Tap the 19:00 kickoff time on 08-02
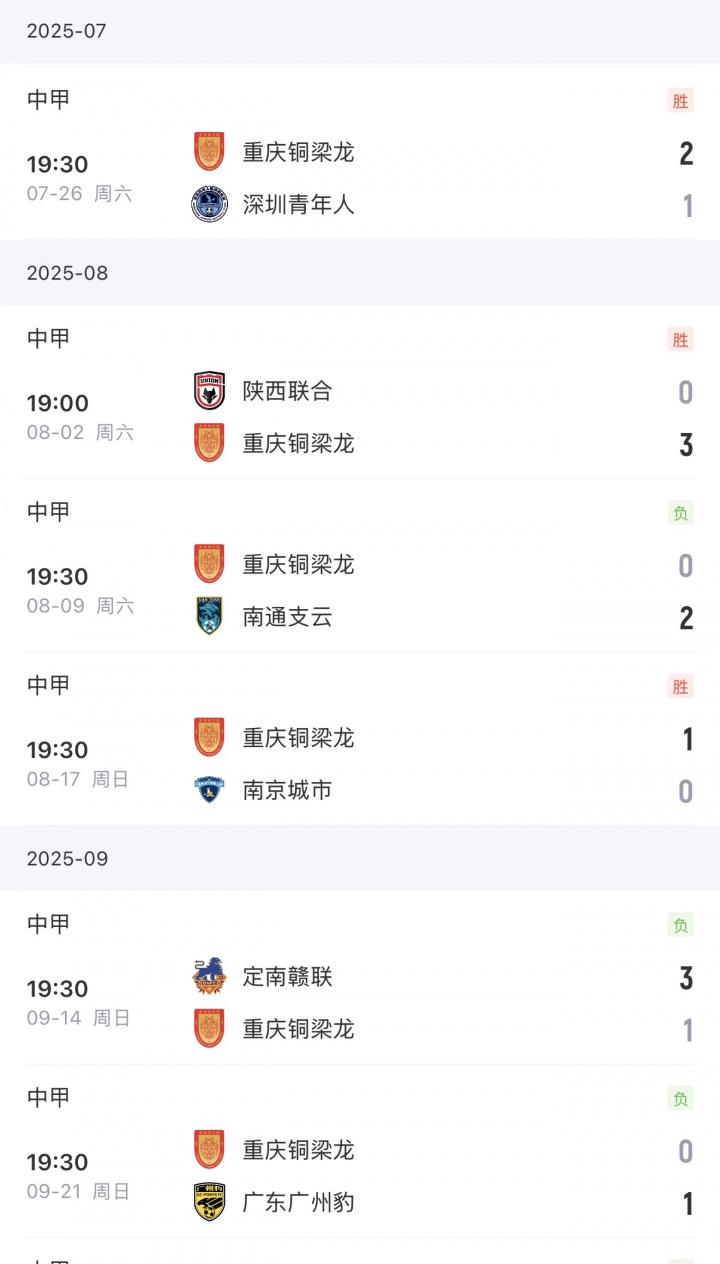The height and width of the screenshot is (1264, 720). click(57, 403)
